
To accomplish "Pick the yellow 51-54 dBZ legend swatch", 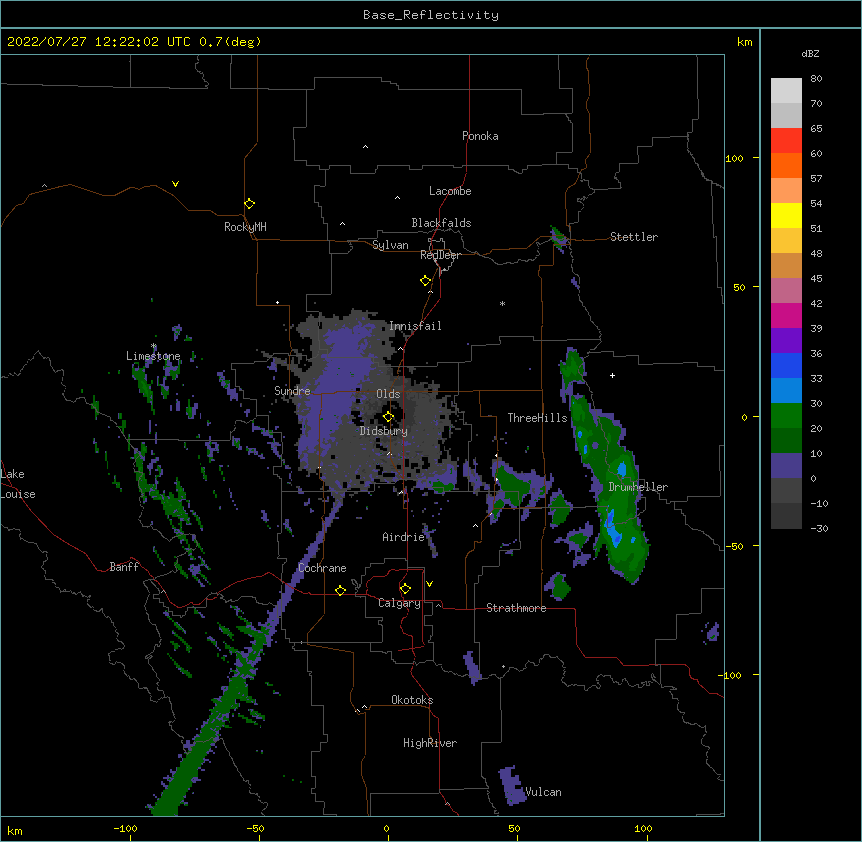I will click(786, 216).
